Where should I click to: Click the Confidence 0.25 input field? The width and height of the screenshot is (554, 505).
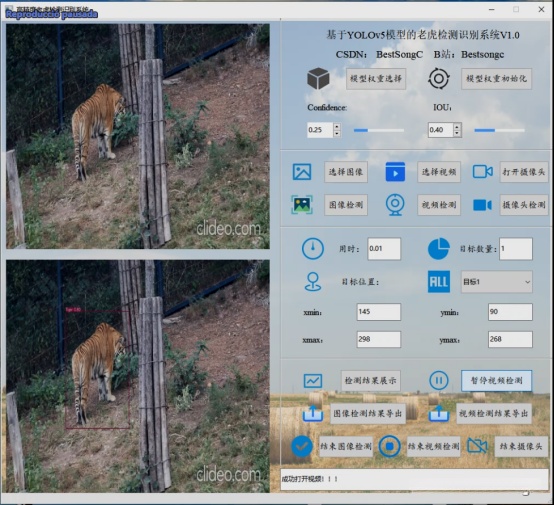pos(320,130)
